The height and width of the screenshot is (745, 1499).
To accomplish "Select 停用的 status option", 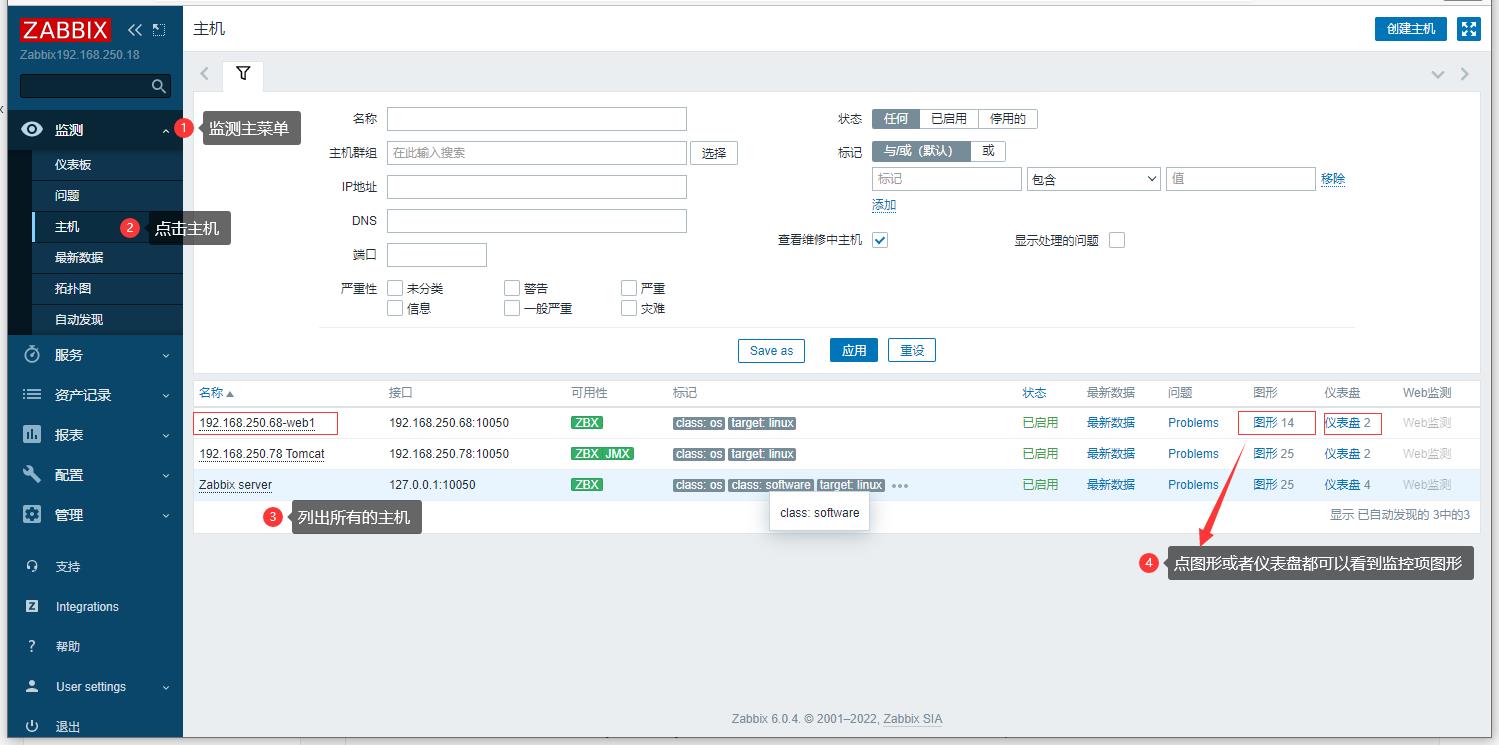I will tap(1008, 119).
